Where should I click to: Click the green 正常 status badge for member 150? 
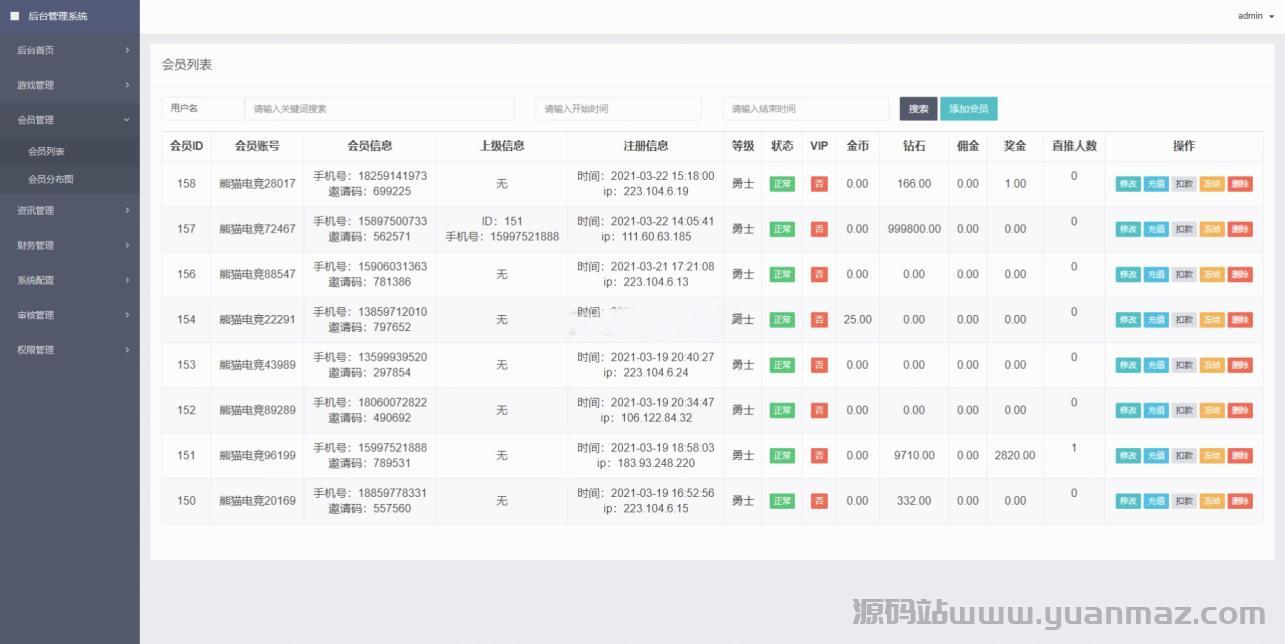point(782,501)
